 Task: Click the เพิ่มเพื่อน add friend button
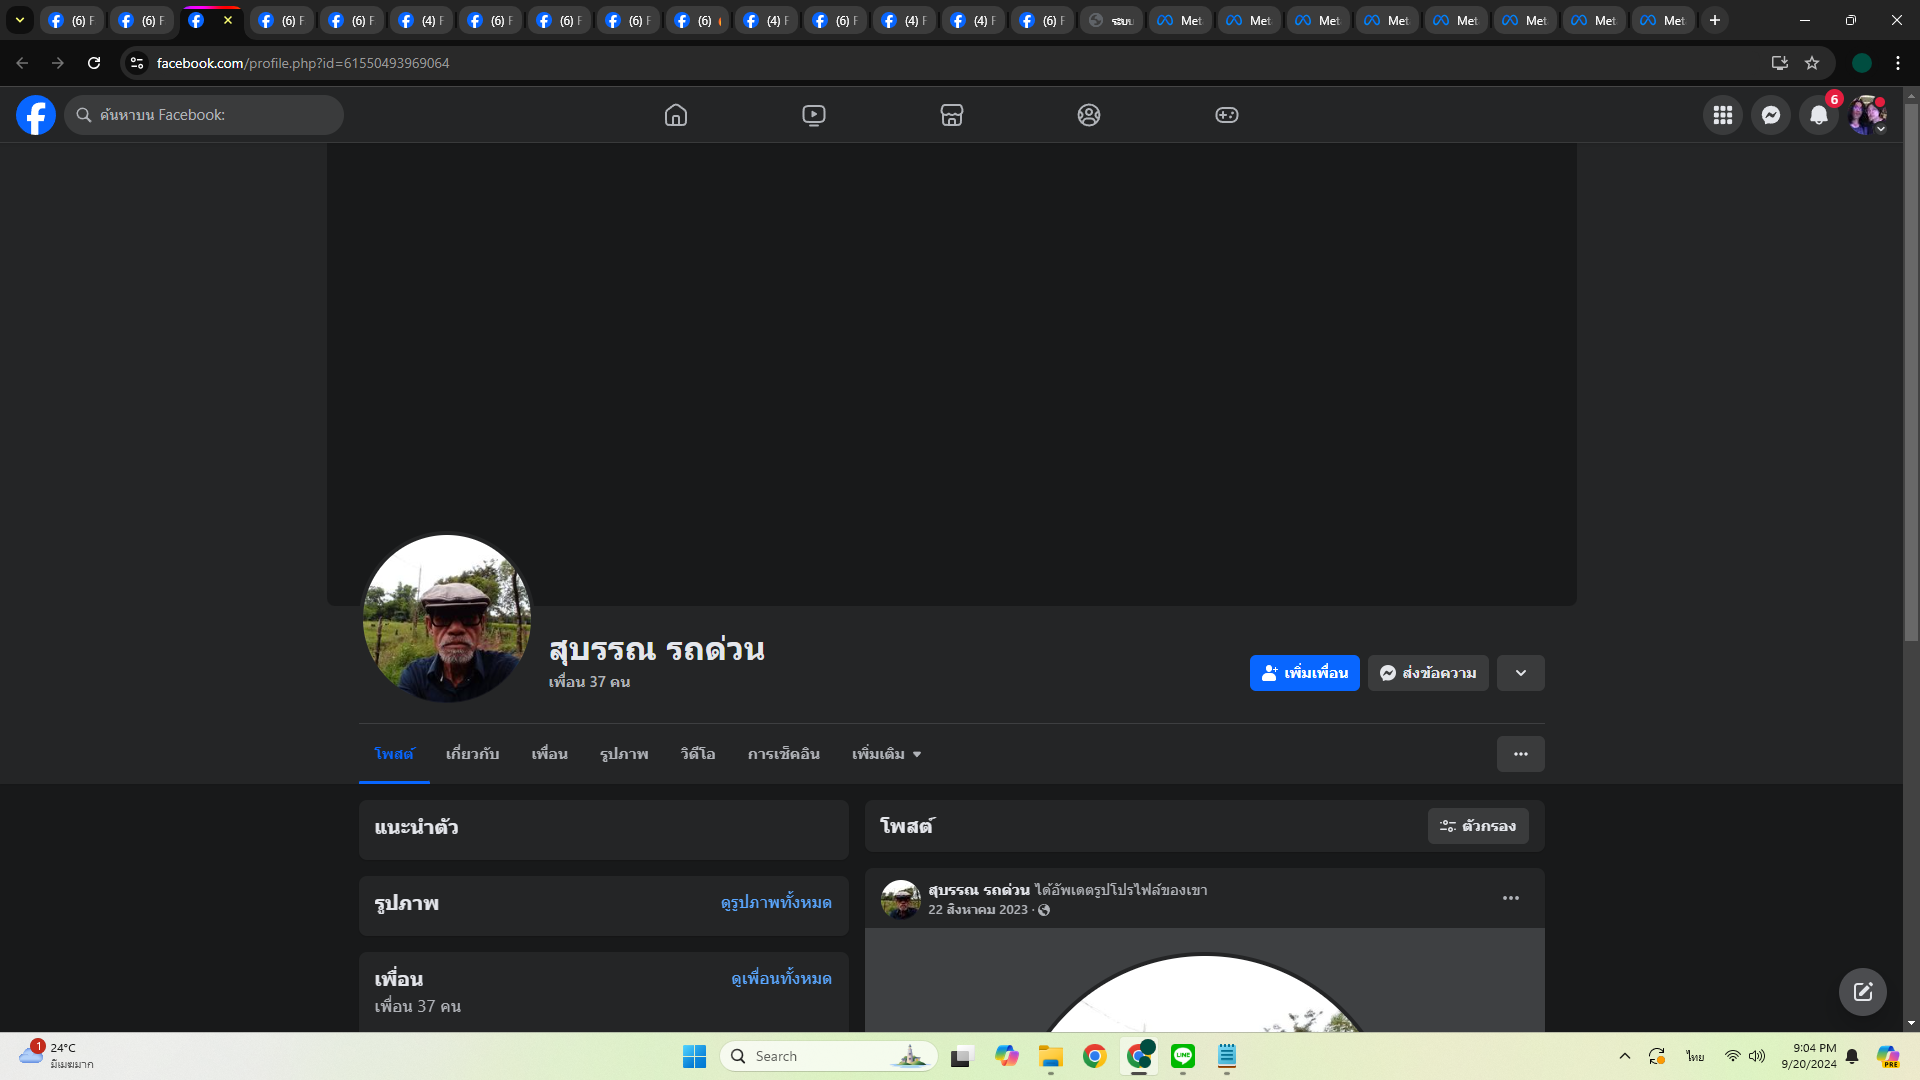click(x=1304, y=673)
